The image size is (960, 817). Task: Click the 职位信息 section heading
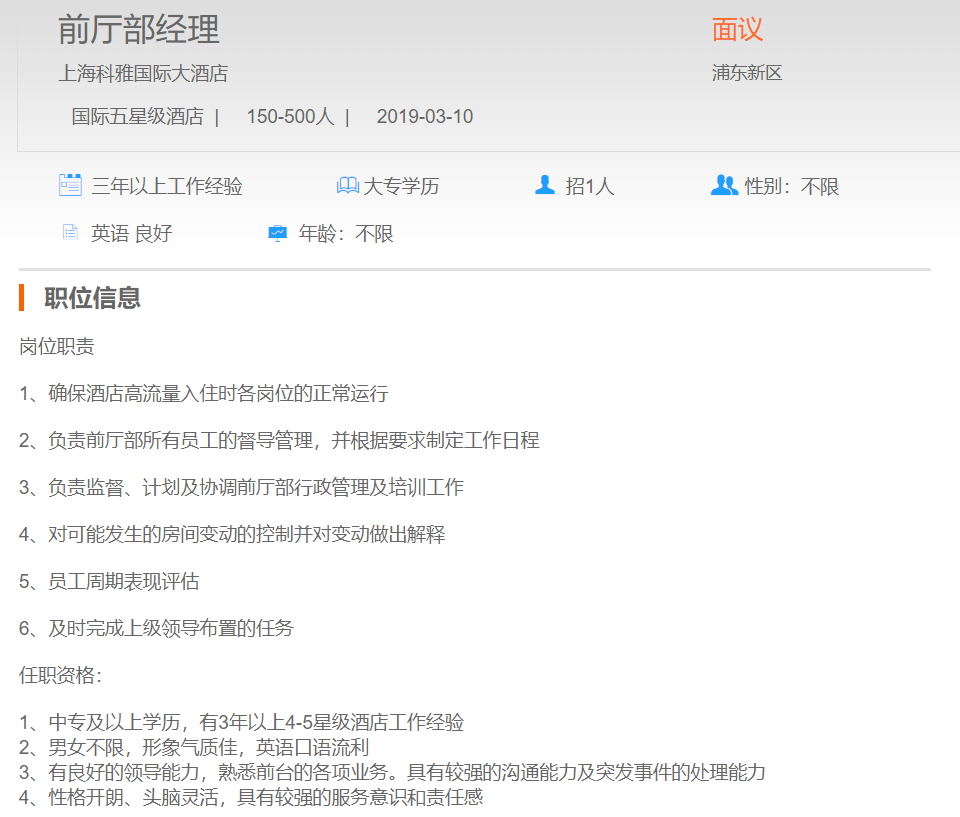pos(92,297)
